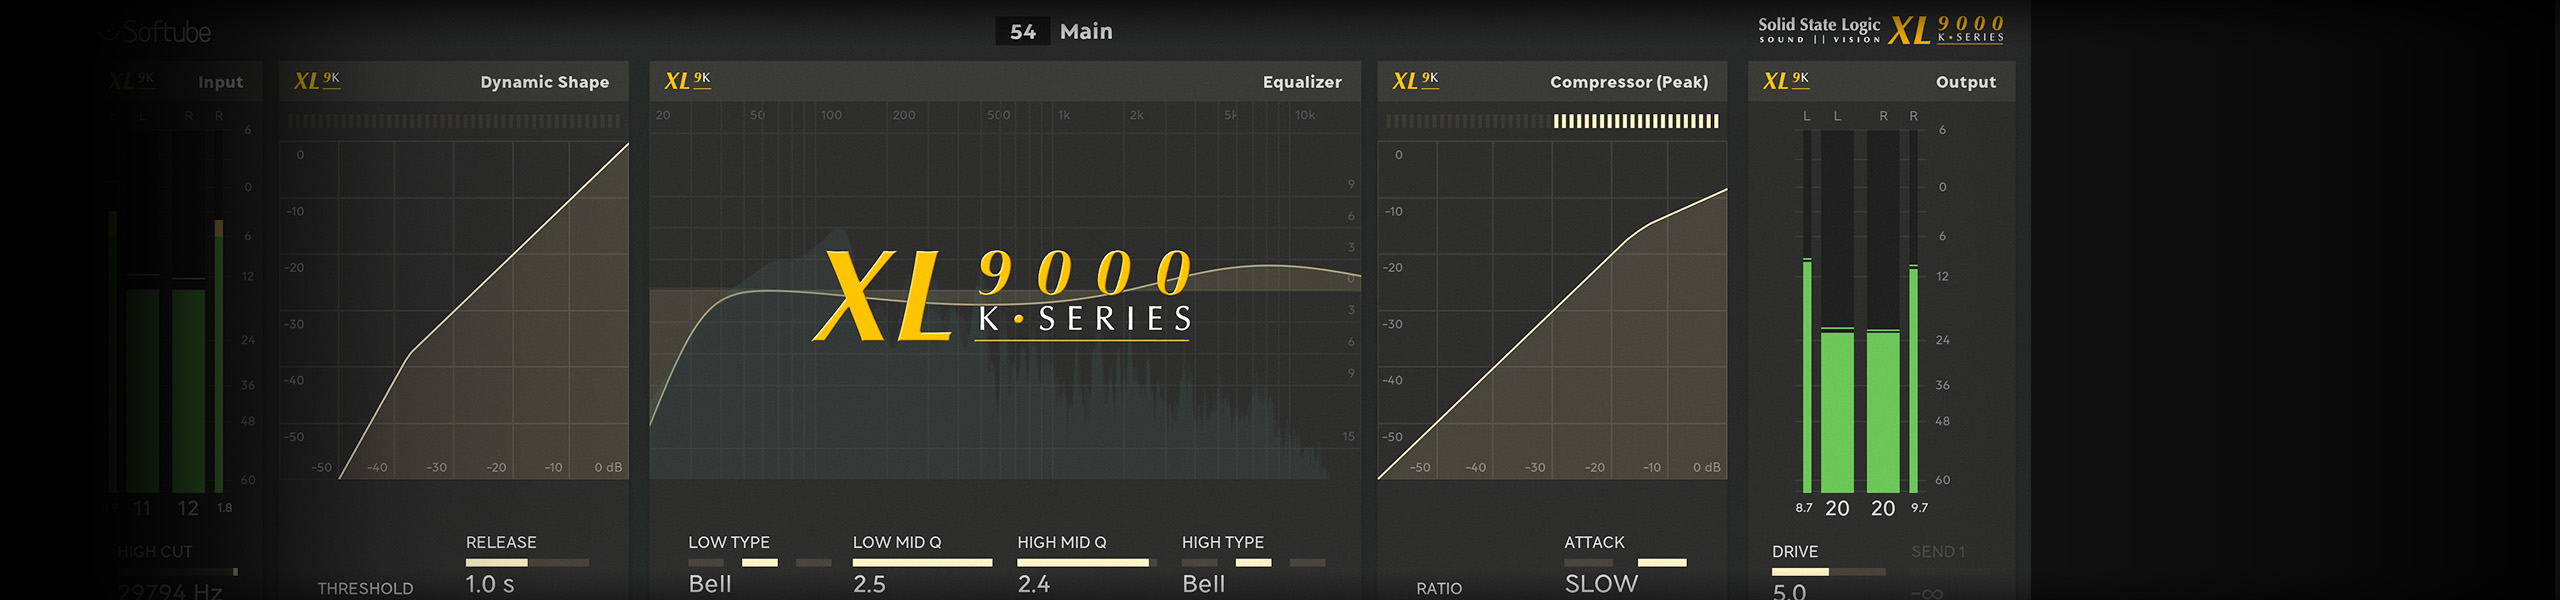Screen dimensions: 2560x600
Task: Open the channel number 54 selector
Action: 1022,32
